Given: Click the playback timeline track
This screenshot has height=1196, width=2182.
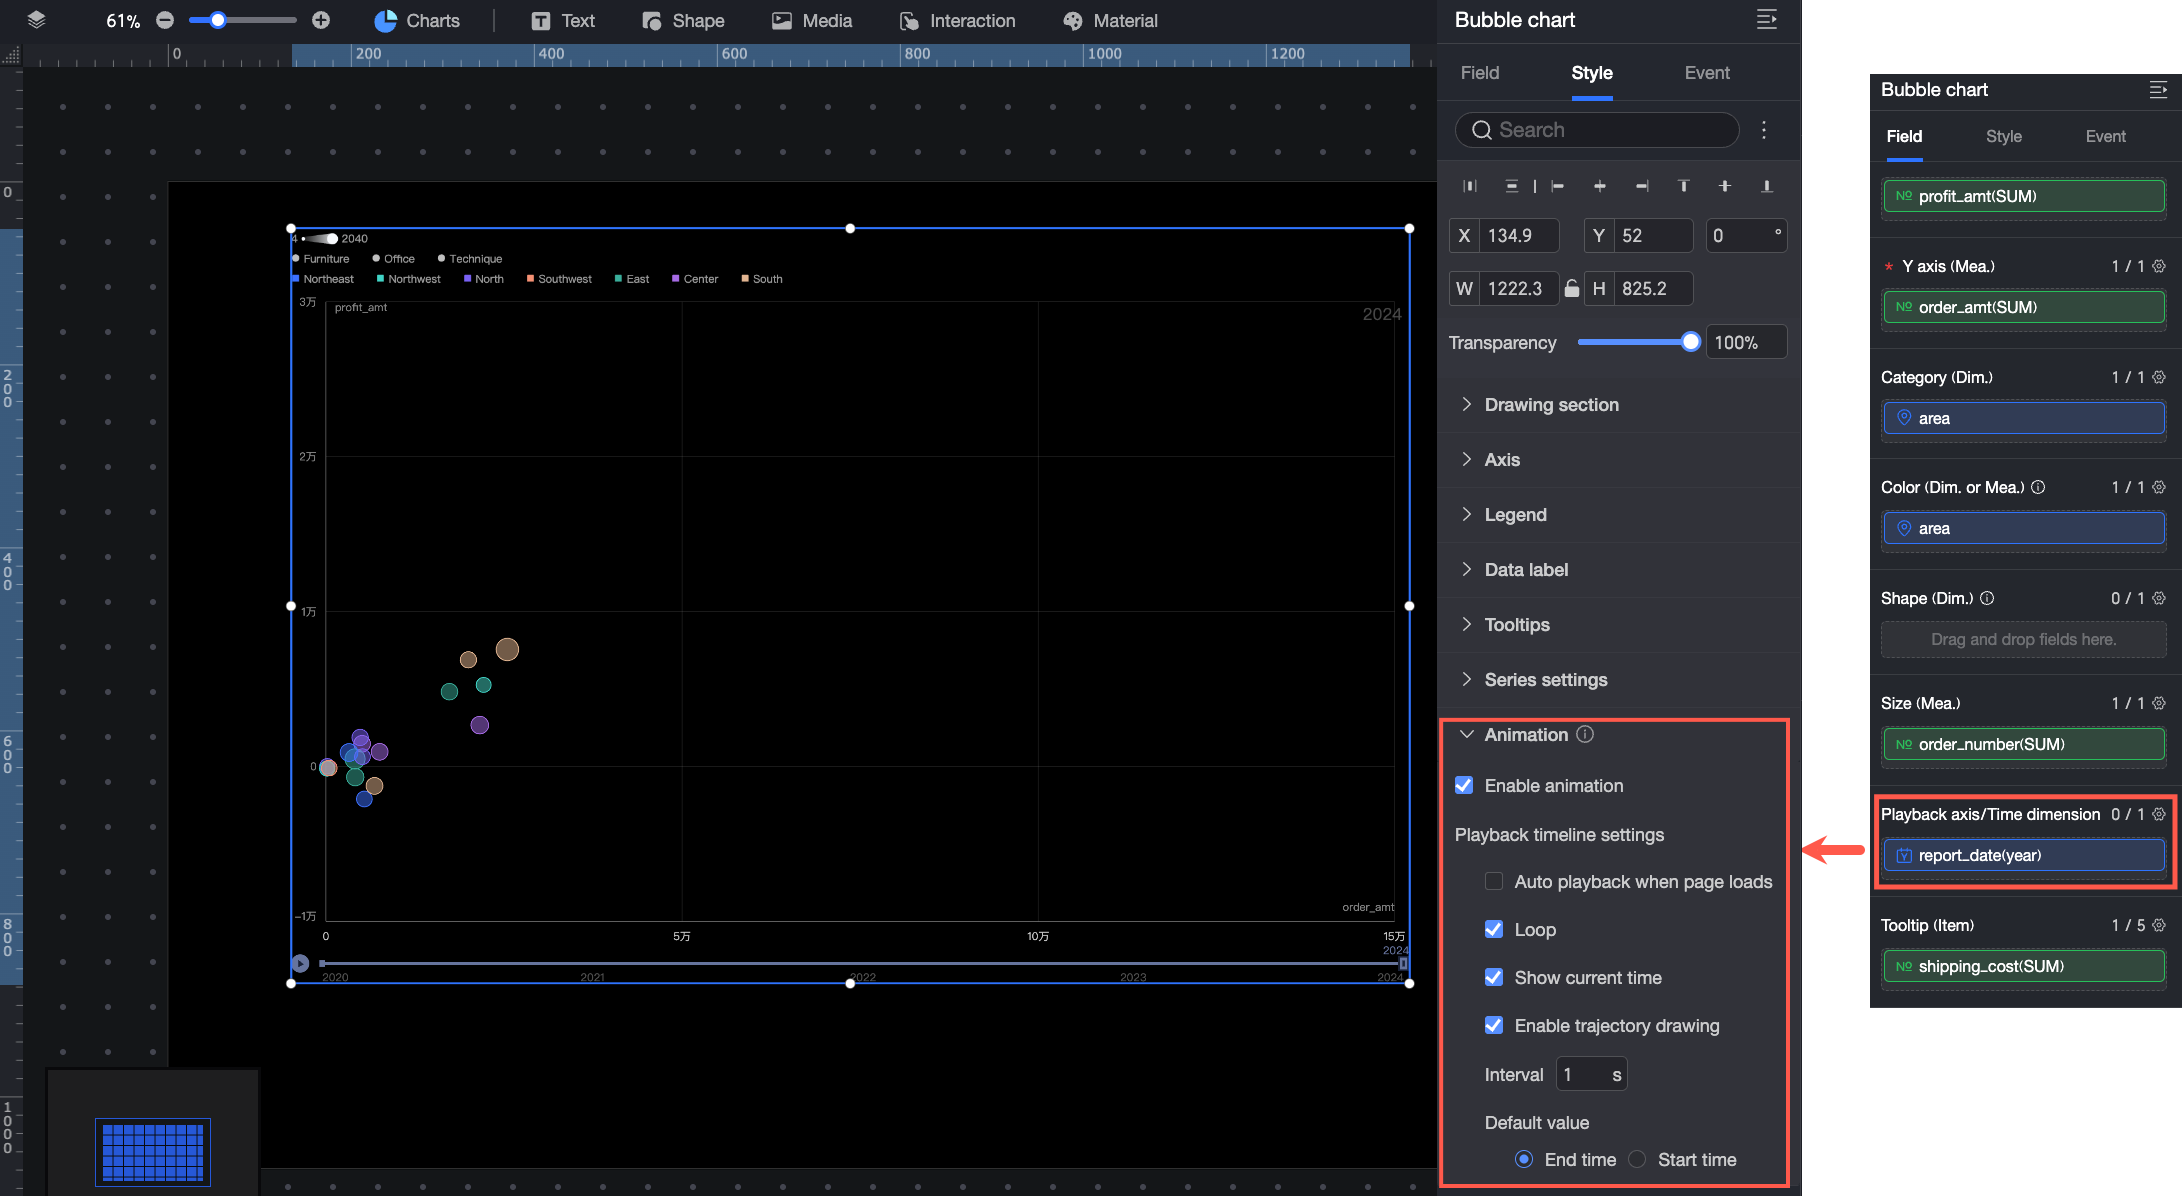Looking at the screenshot, I should pos(863,964).
